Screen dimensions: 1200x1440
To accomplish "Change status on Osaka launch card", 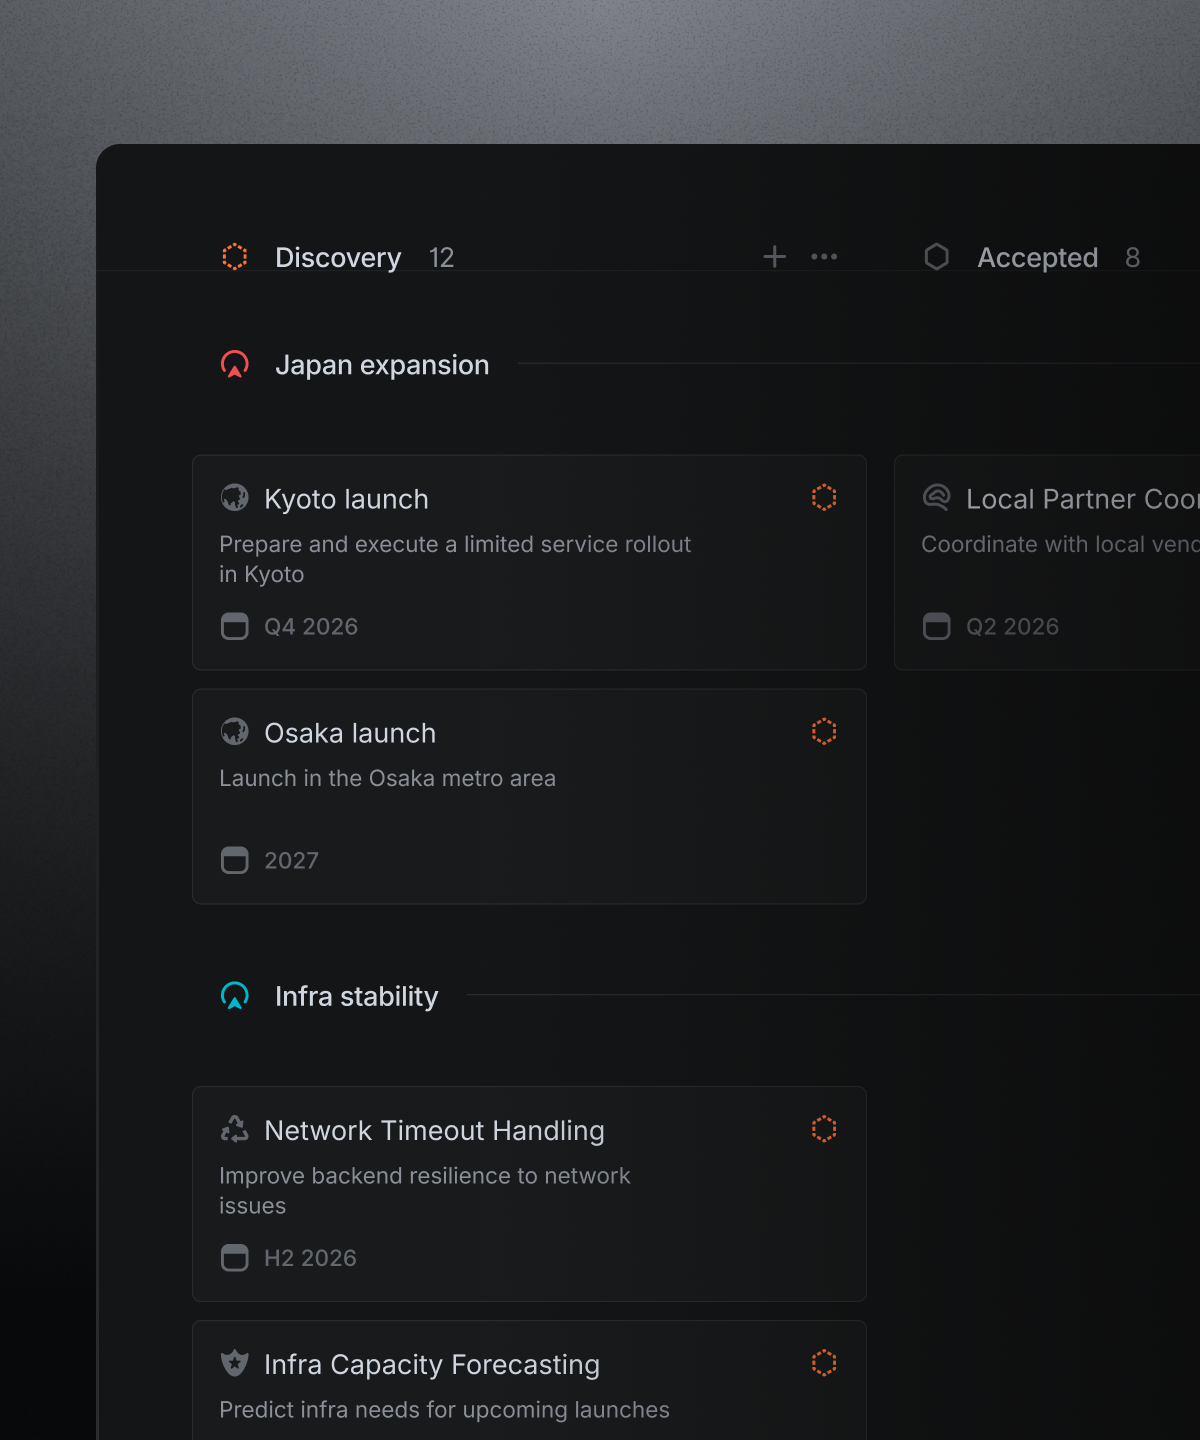I will coord(824,732).
